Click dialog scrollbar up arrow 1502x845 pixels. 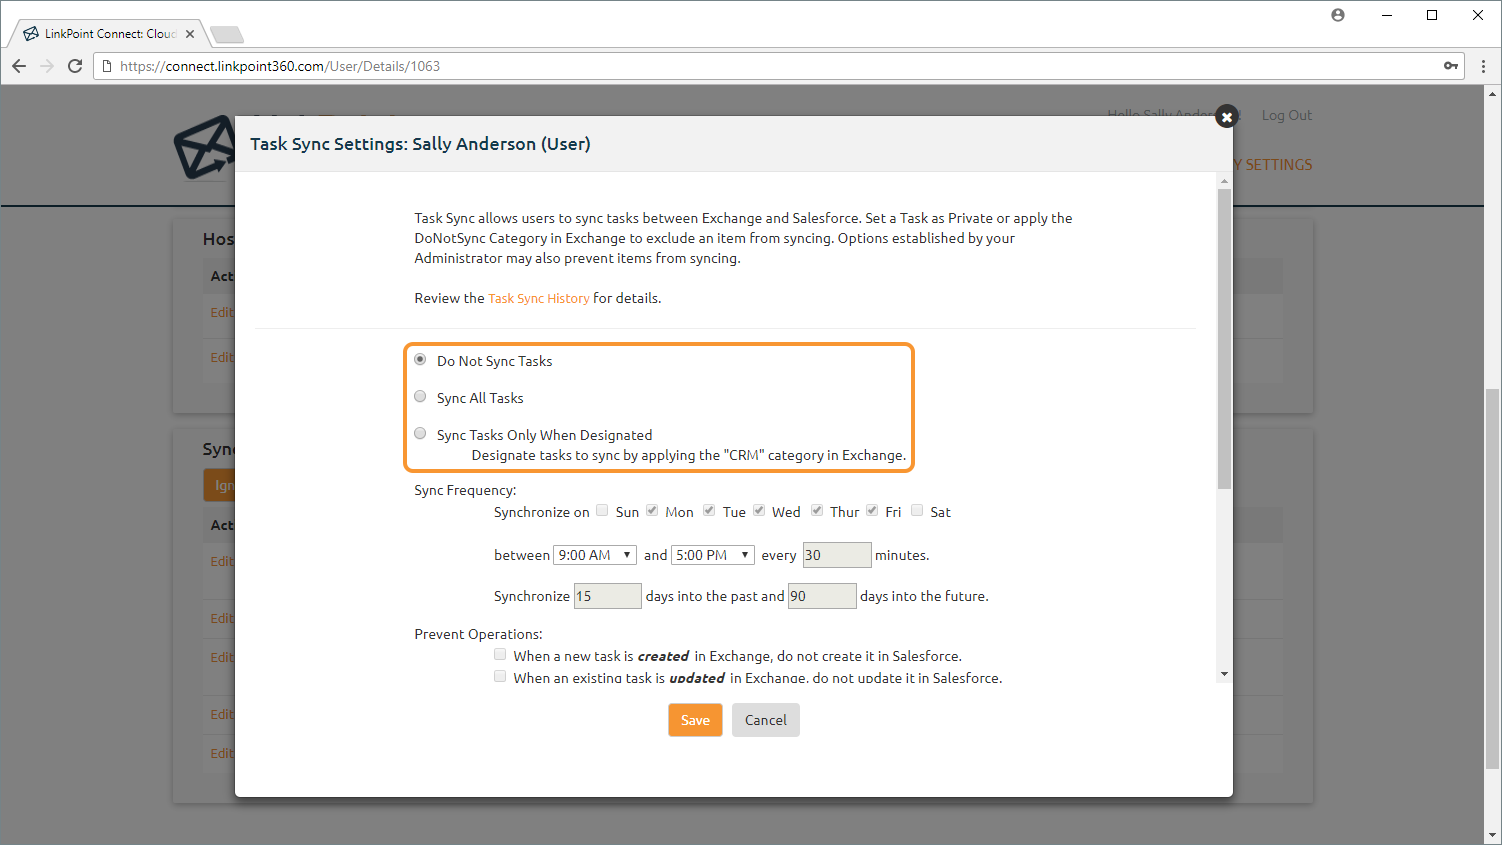click(x=1224, y=182)
